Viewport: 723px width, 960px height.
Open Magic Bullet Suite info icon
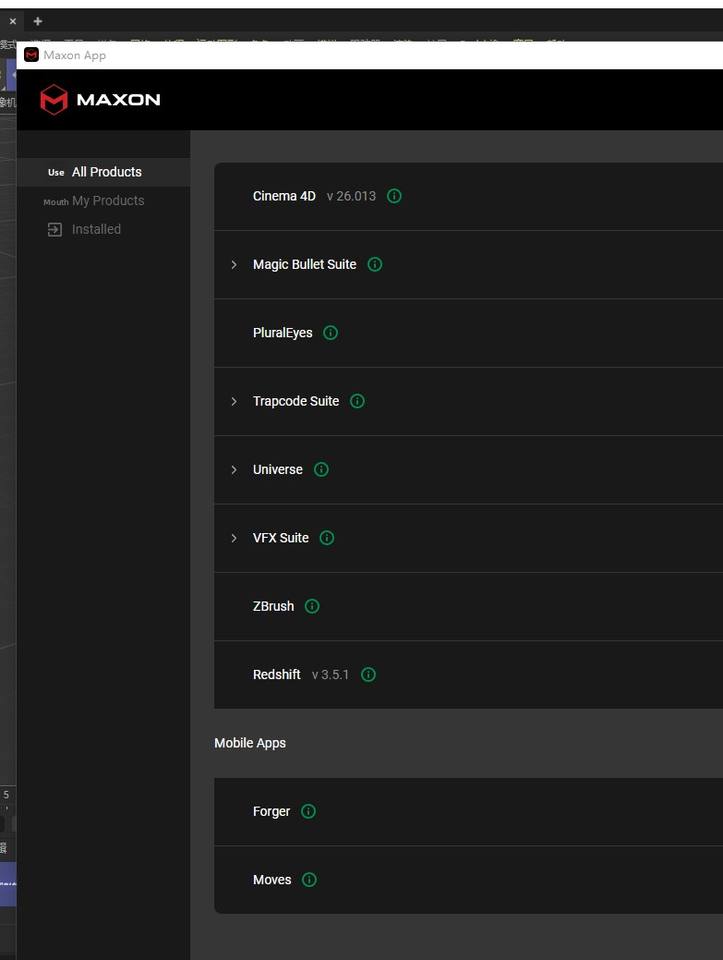pyautogui.click(x=375, y=264)
